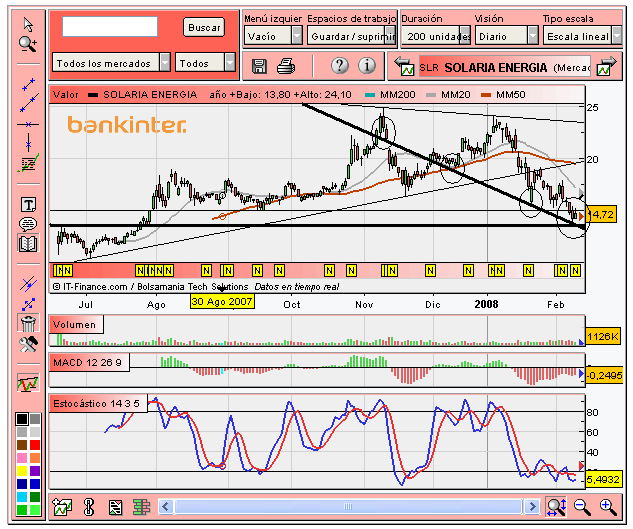633x529 pixels.
Task: Pick the Fibonacci retracement tool
Action: point(28,163)
